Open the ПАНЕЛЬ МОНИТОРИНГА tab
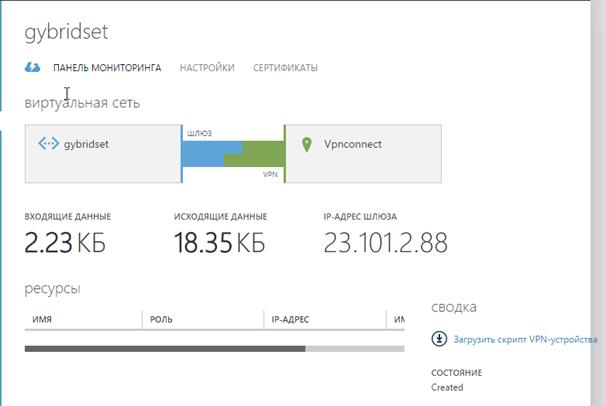Viewport: 606px width, 406px height. tap(107, 68)
